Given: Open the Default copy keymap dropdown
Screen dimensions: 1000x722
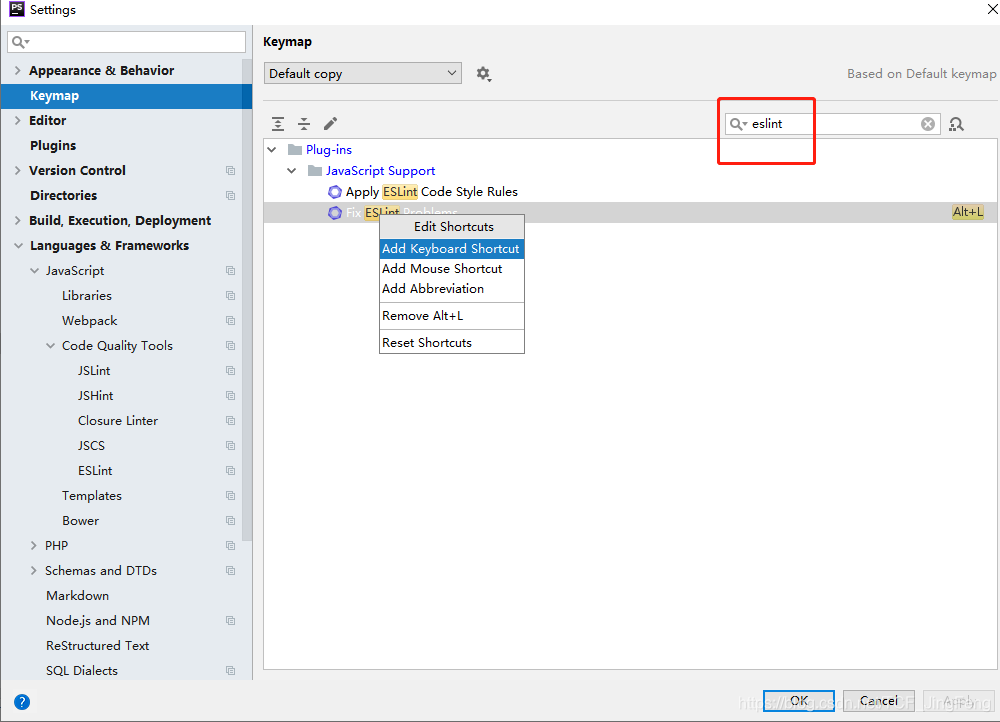Looking at the screenshot, I should 362,73.
